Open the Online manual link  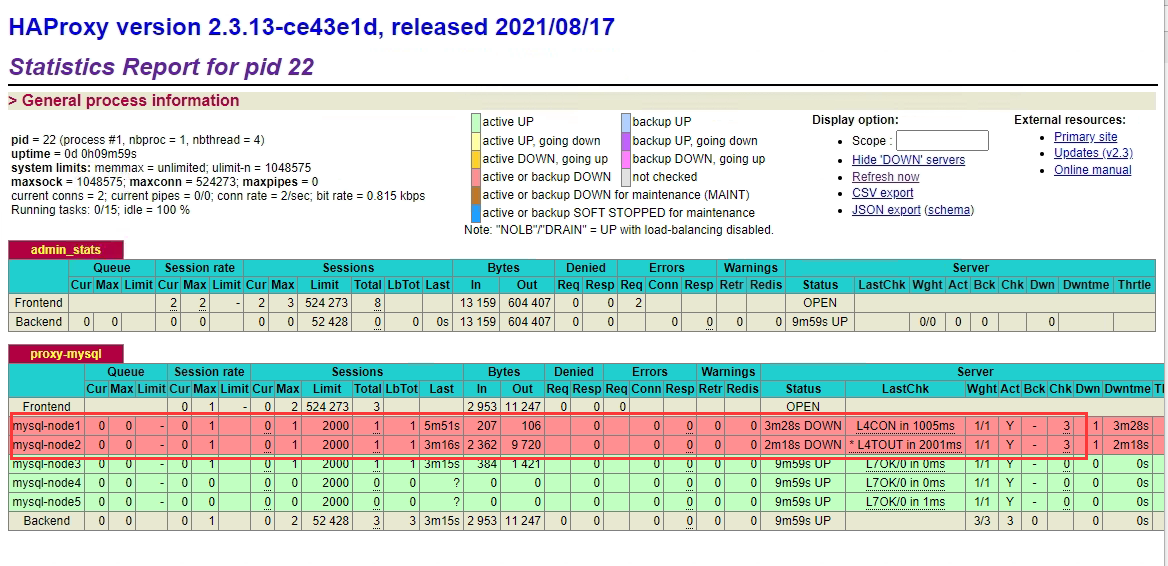[1092, 170]
